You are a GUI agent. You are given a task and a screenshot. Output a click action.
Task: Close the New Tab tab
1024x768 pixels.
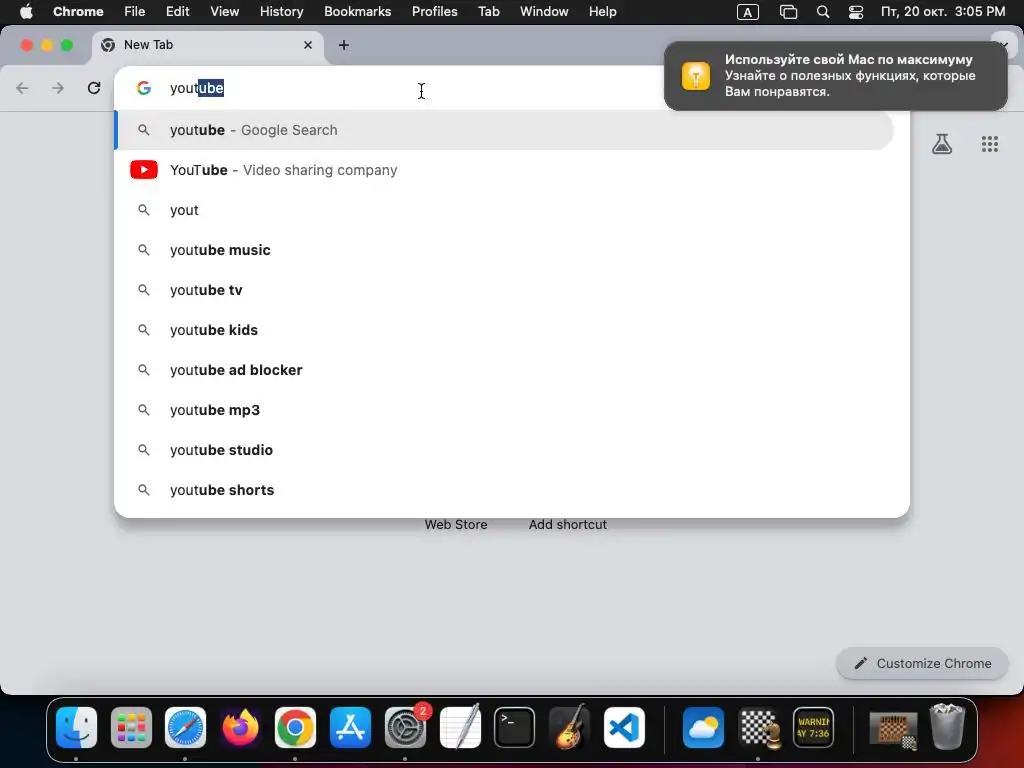tap(308, 45)
